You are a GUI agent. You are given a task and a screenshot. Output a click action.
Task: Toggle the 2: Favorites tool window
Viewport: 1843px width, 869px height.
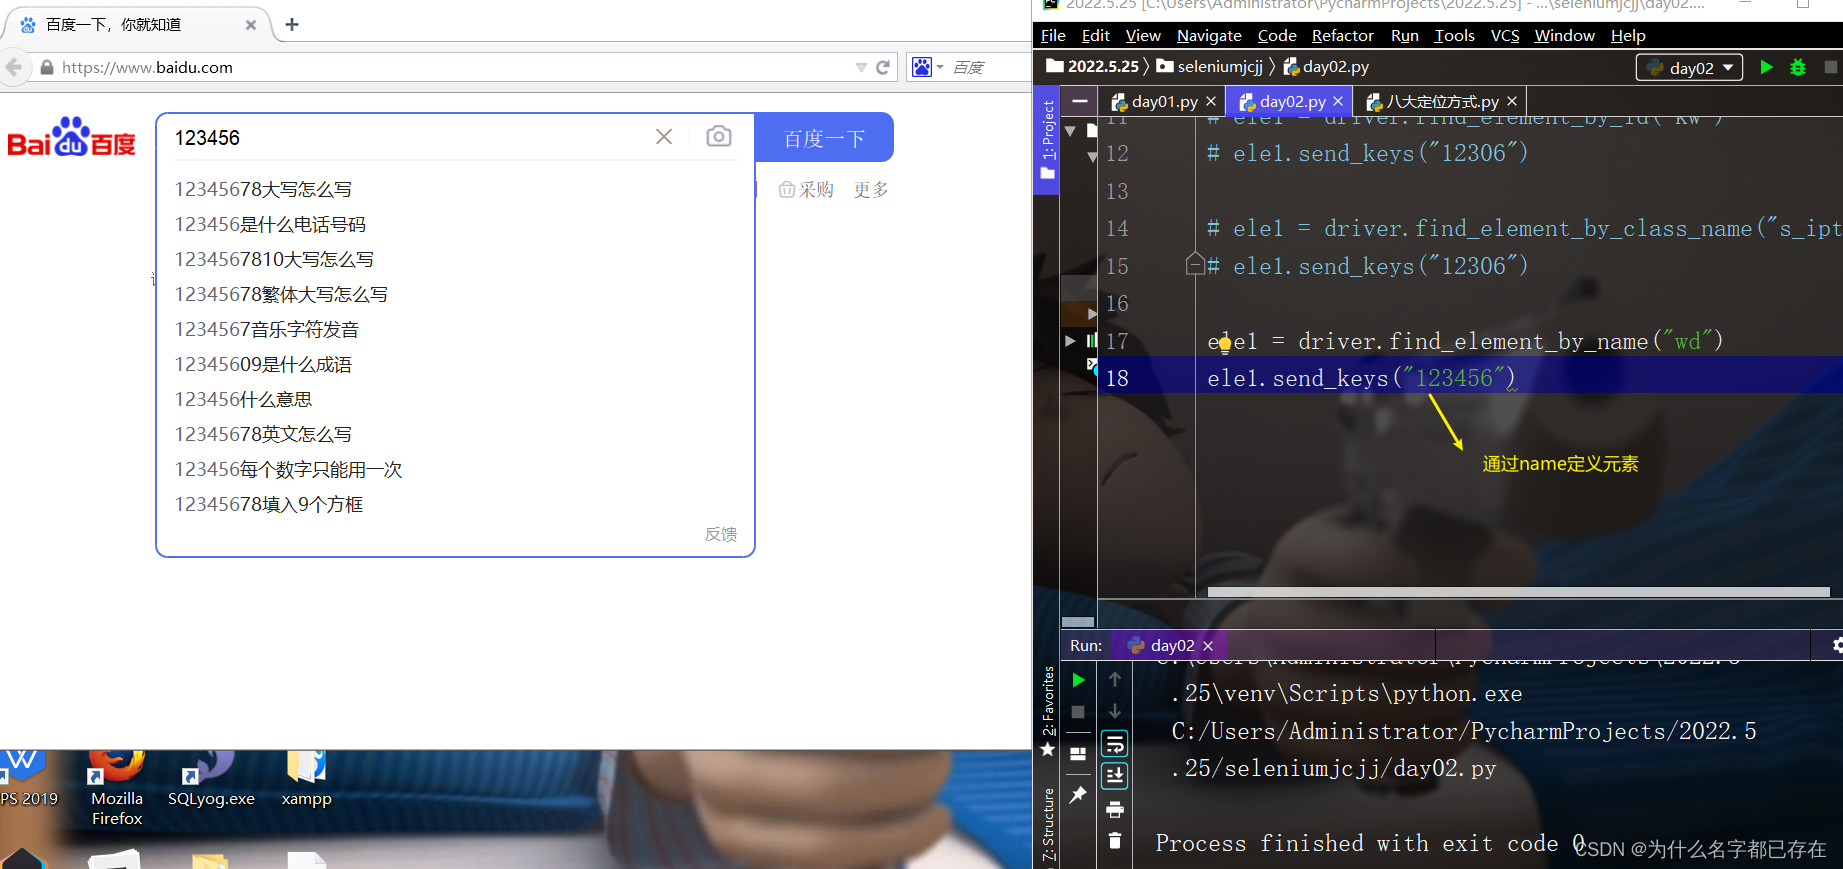tap(1048, 710)
